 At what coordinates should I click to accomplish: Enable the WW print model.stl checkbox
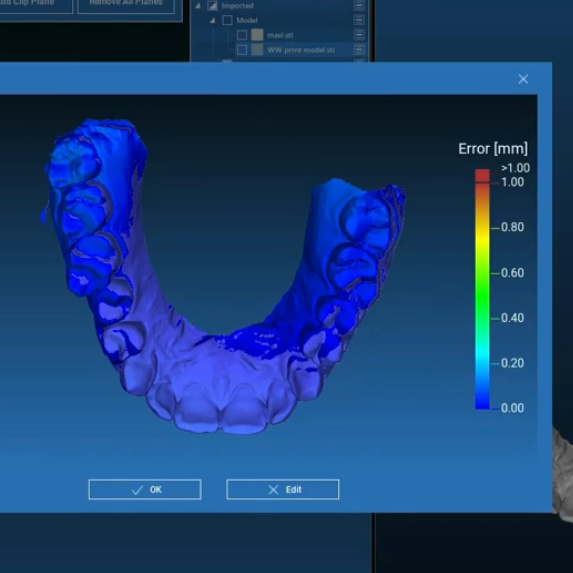pos(242,50)
